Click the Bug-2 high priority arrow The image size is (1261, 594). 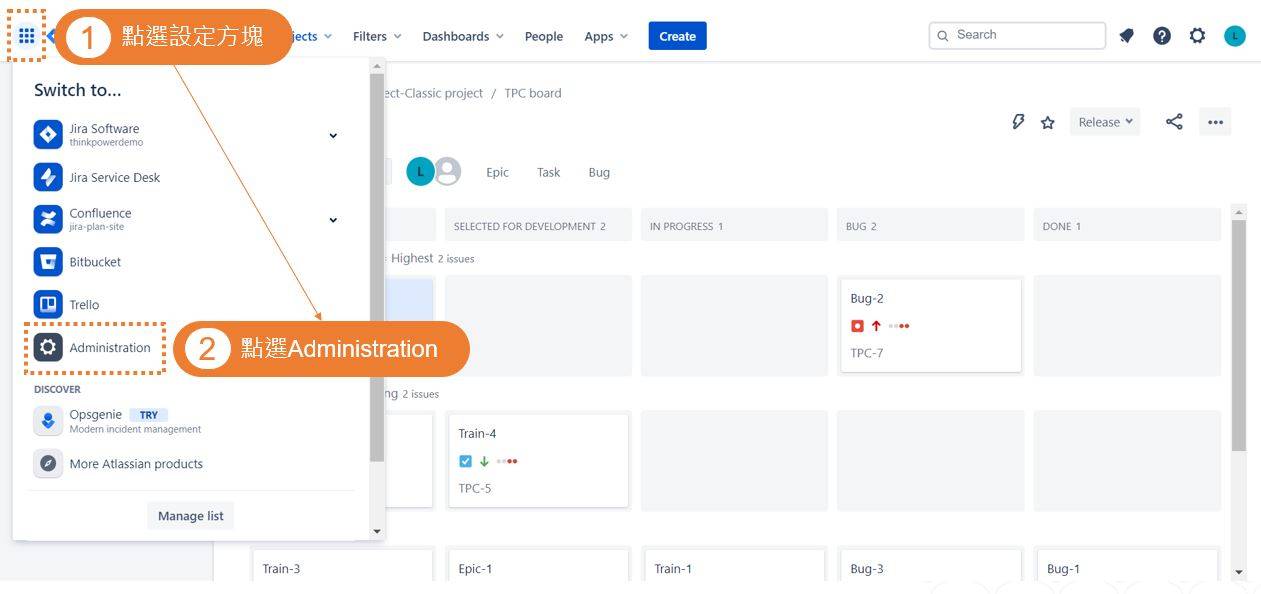click(x=876, y=326)
